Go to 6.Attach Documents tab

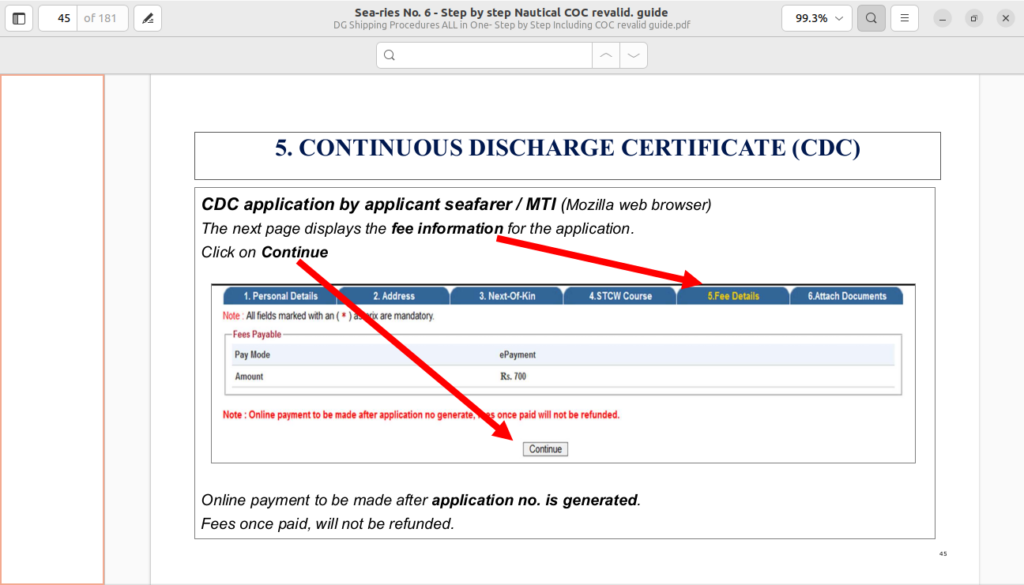[x=846, y=296]
